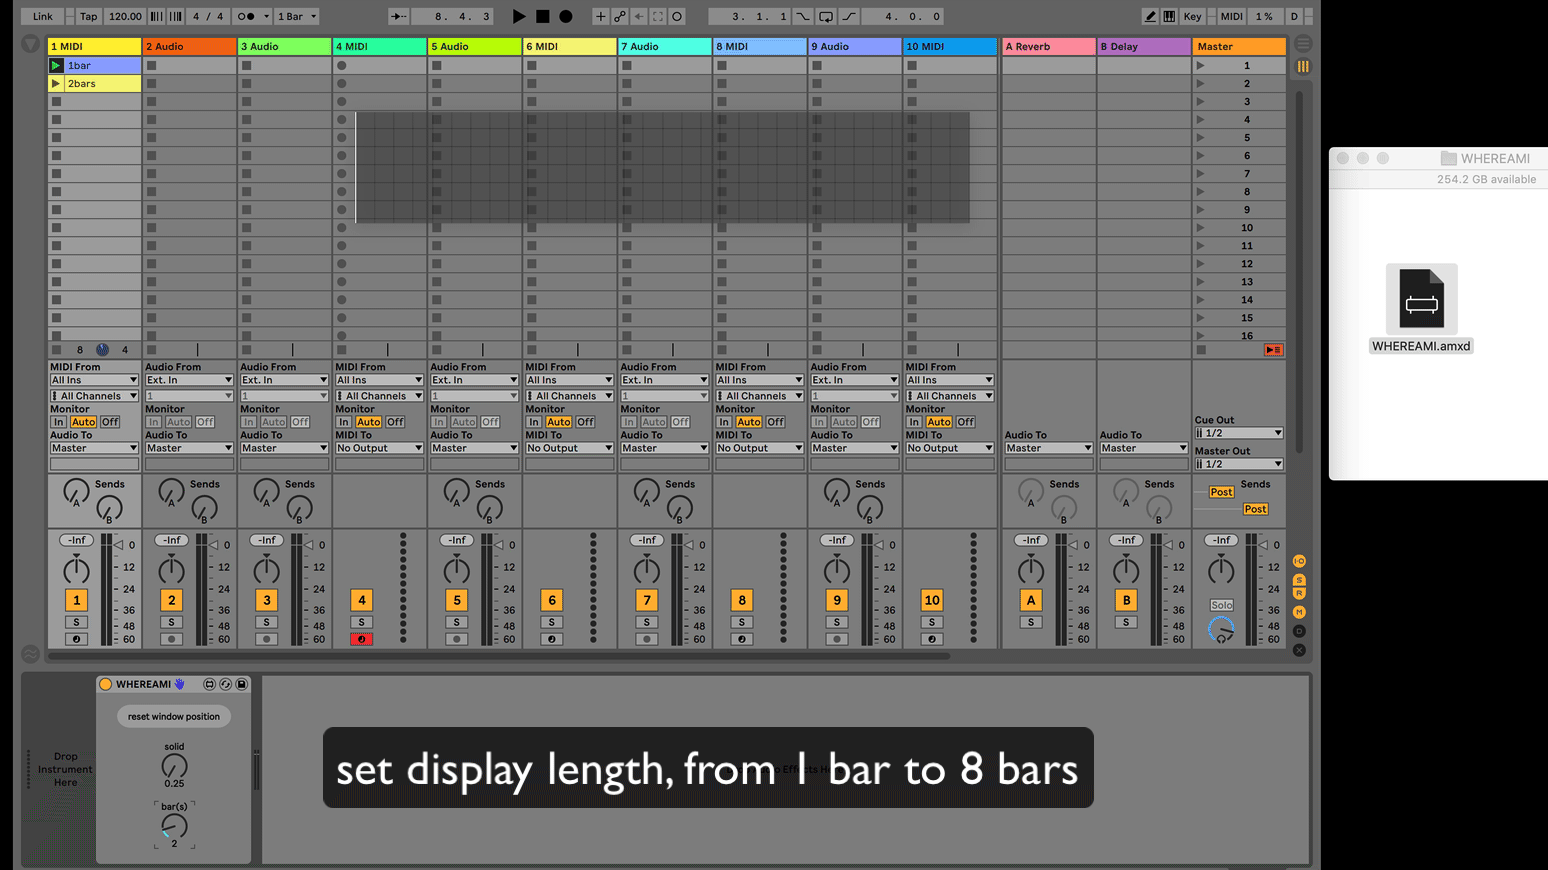Click the MIDI Arrangement Overdub plus icon
1548x870 pixels.
click(600, 16)
